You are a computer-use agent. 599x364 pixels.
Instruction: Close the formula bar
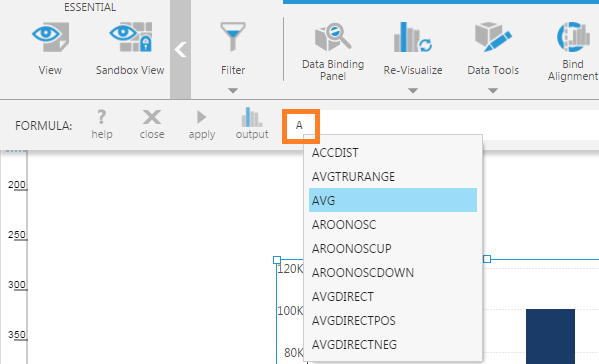pyautogui.click(x=152, y=125)
